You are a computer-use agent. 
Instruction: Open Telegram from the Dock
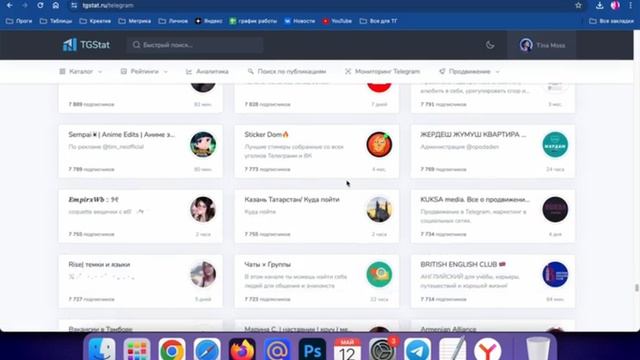click(x=418, y=350)
